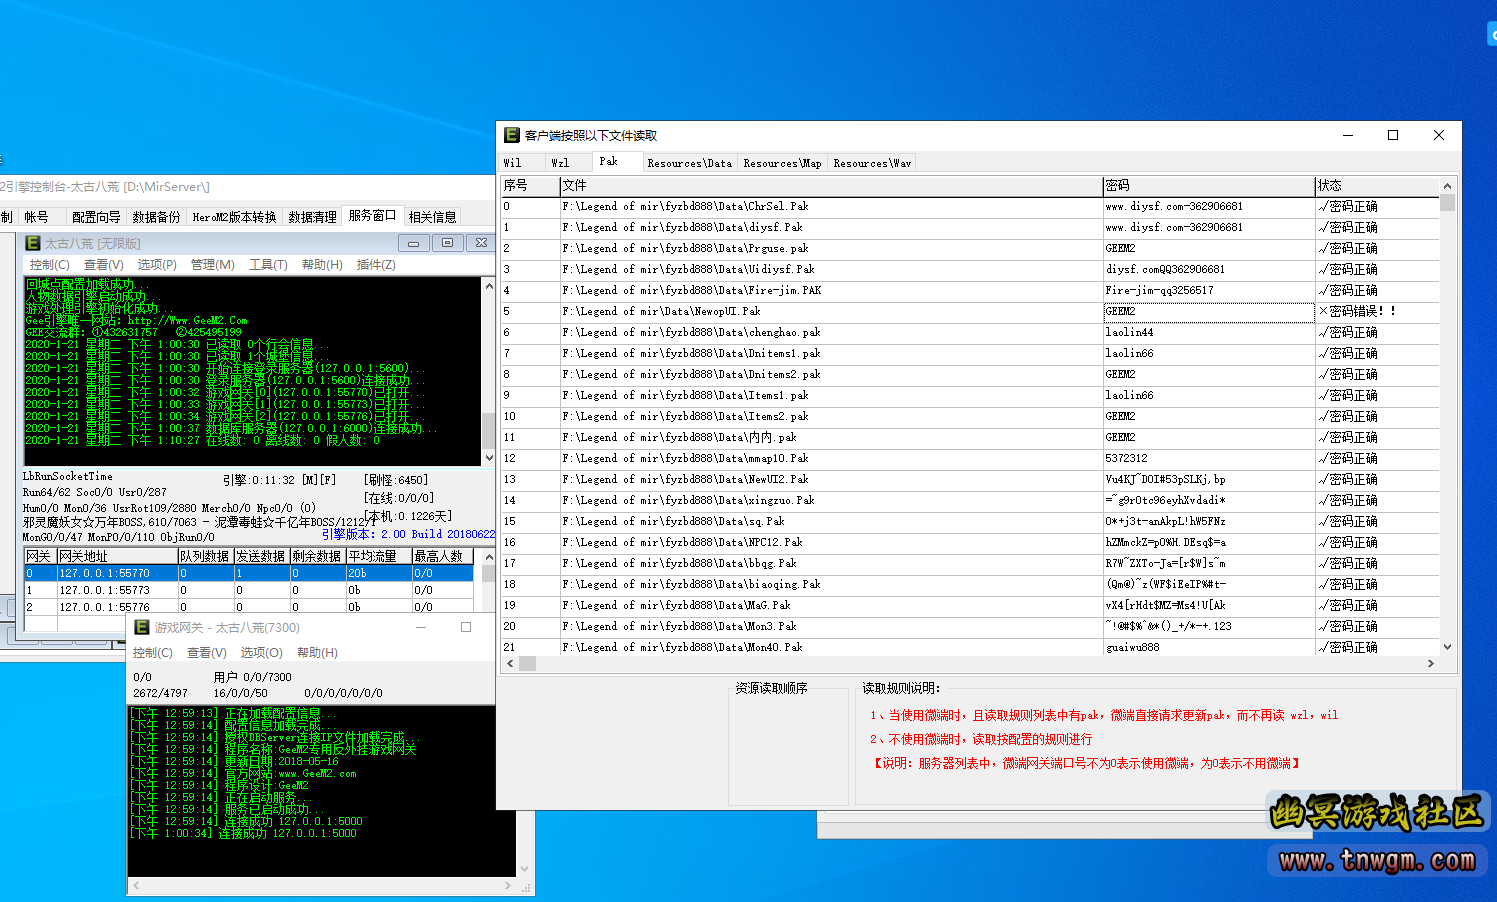Screen dimensions: 1497x902
Task: Click the up arrow of the gateway table scrollbar
Action: (x=488, y=557)
